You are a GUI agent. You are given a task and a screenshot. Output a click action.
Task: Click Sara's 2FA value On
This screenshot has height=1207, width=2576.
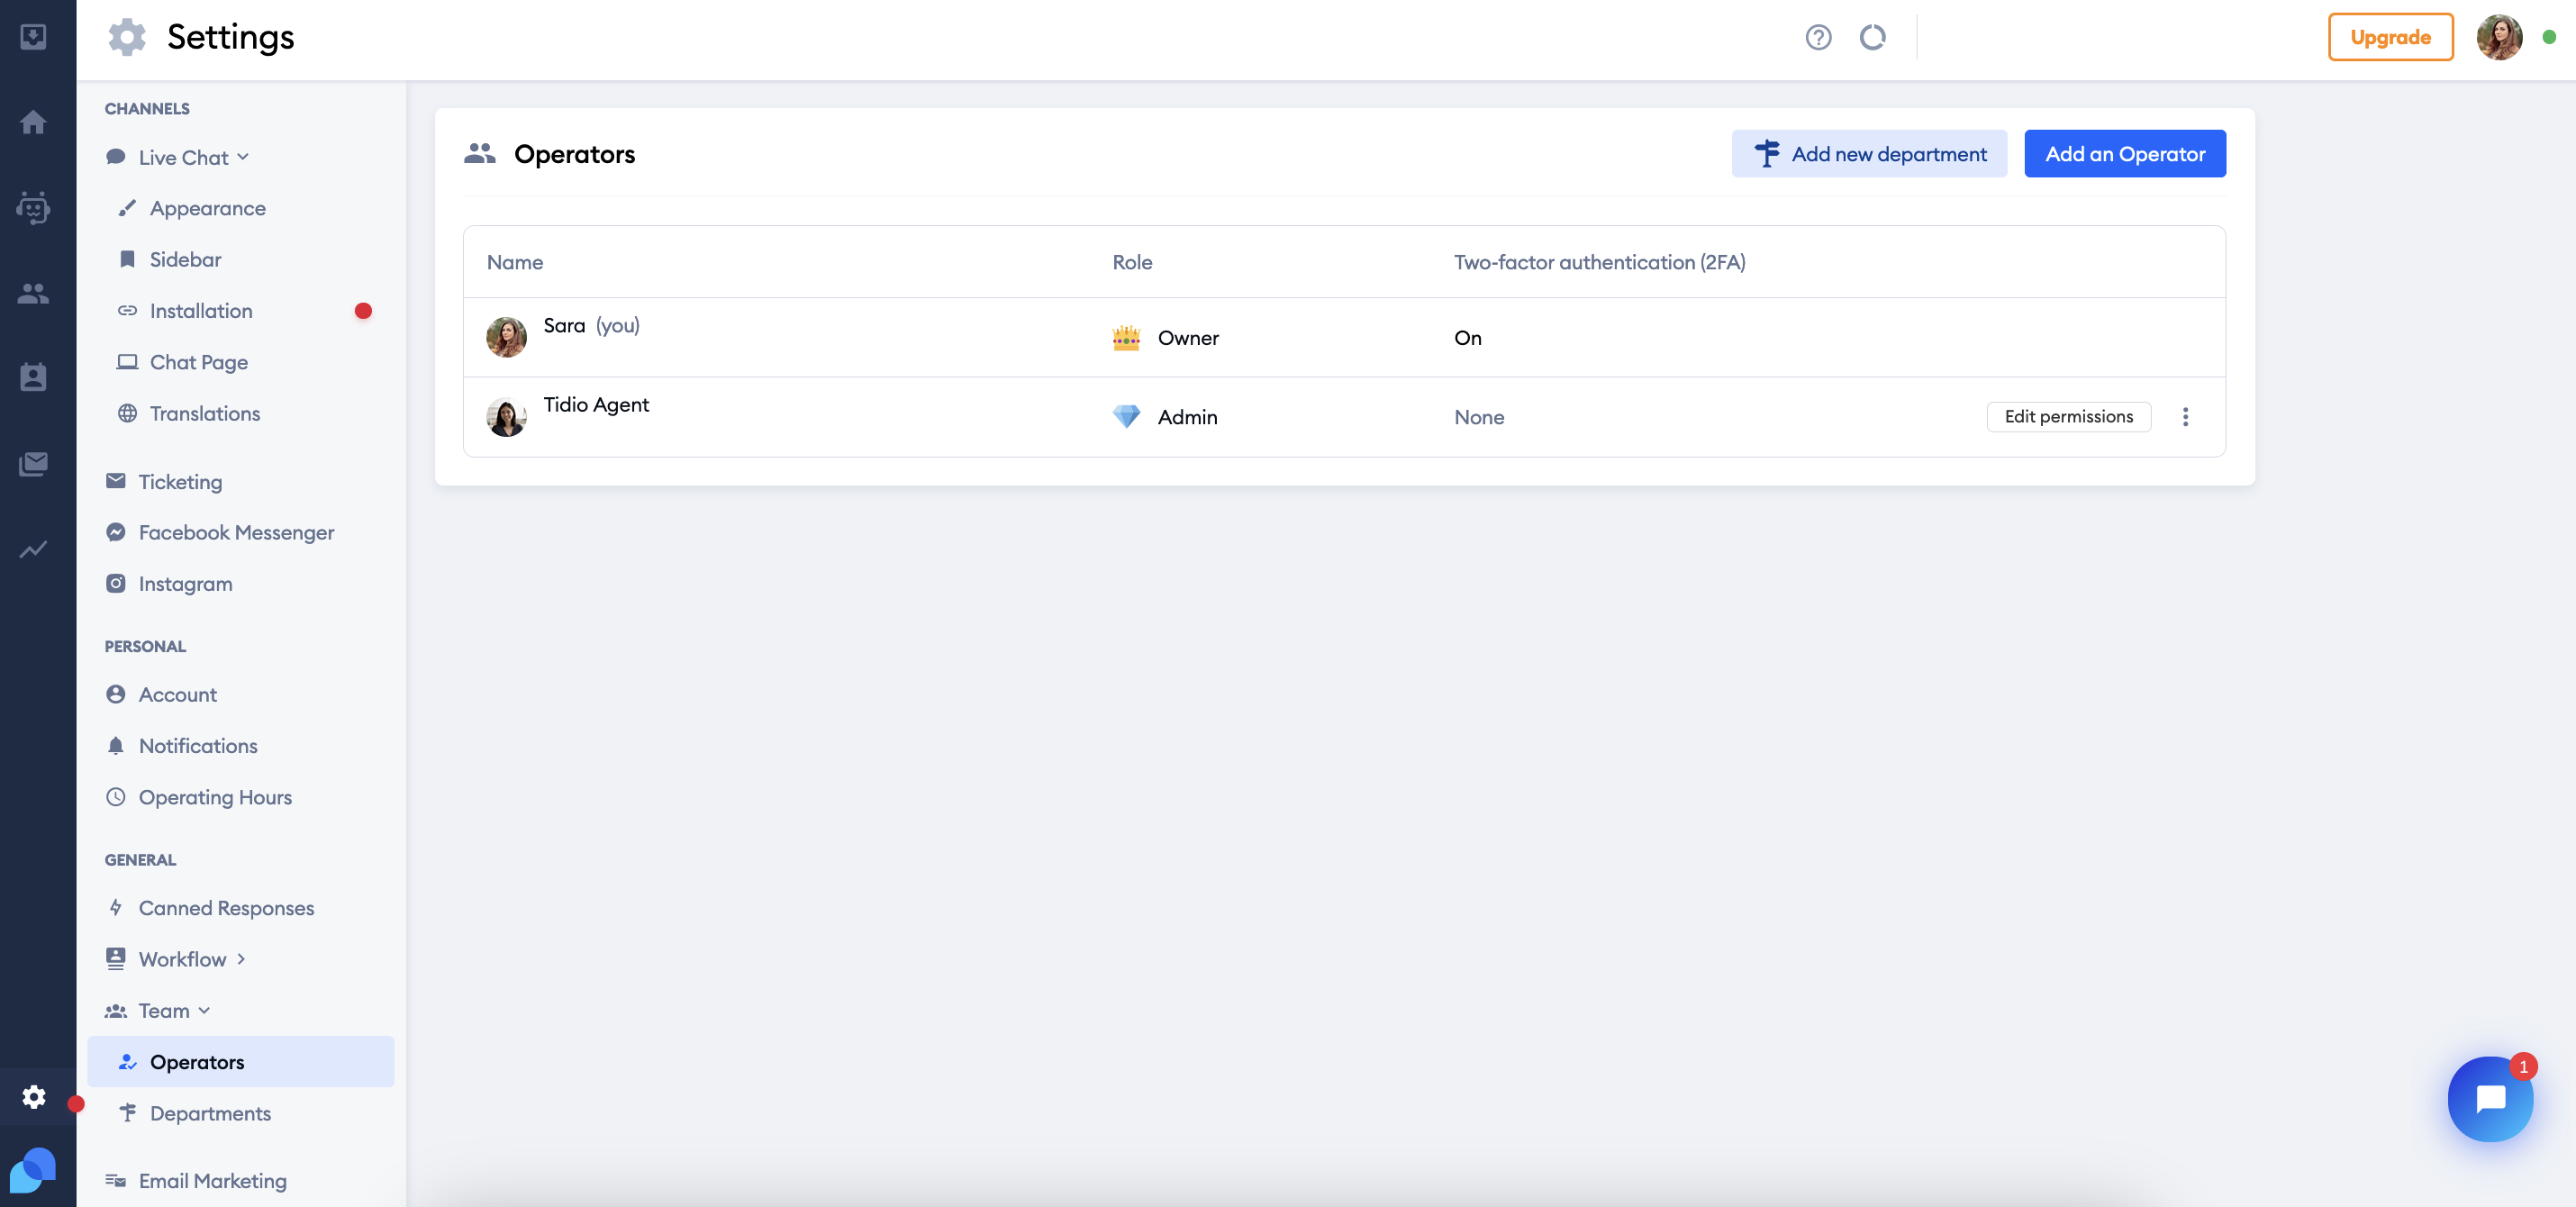click(x=1467, y=338)
